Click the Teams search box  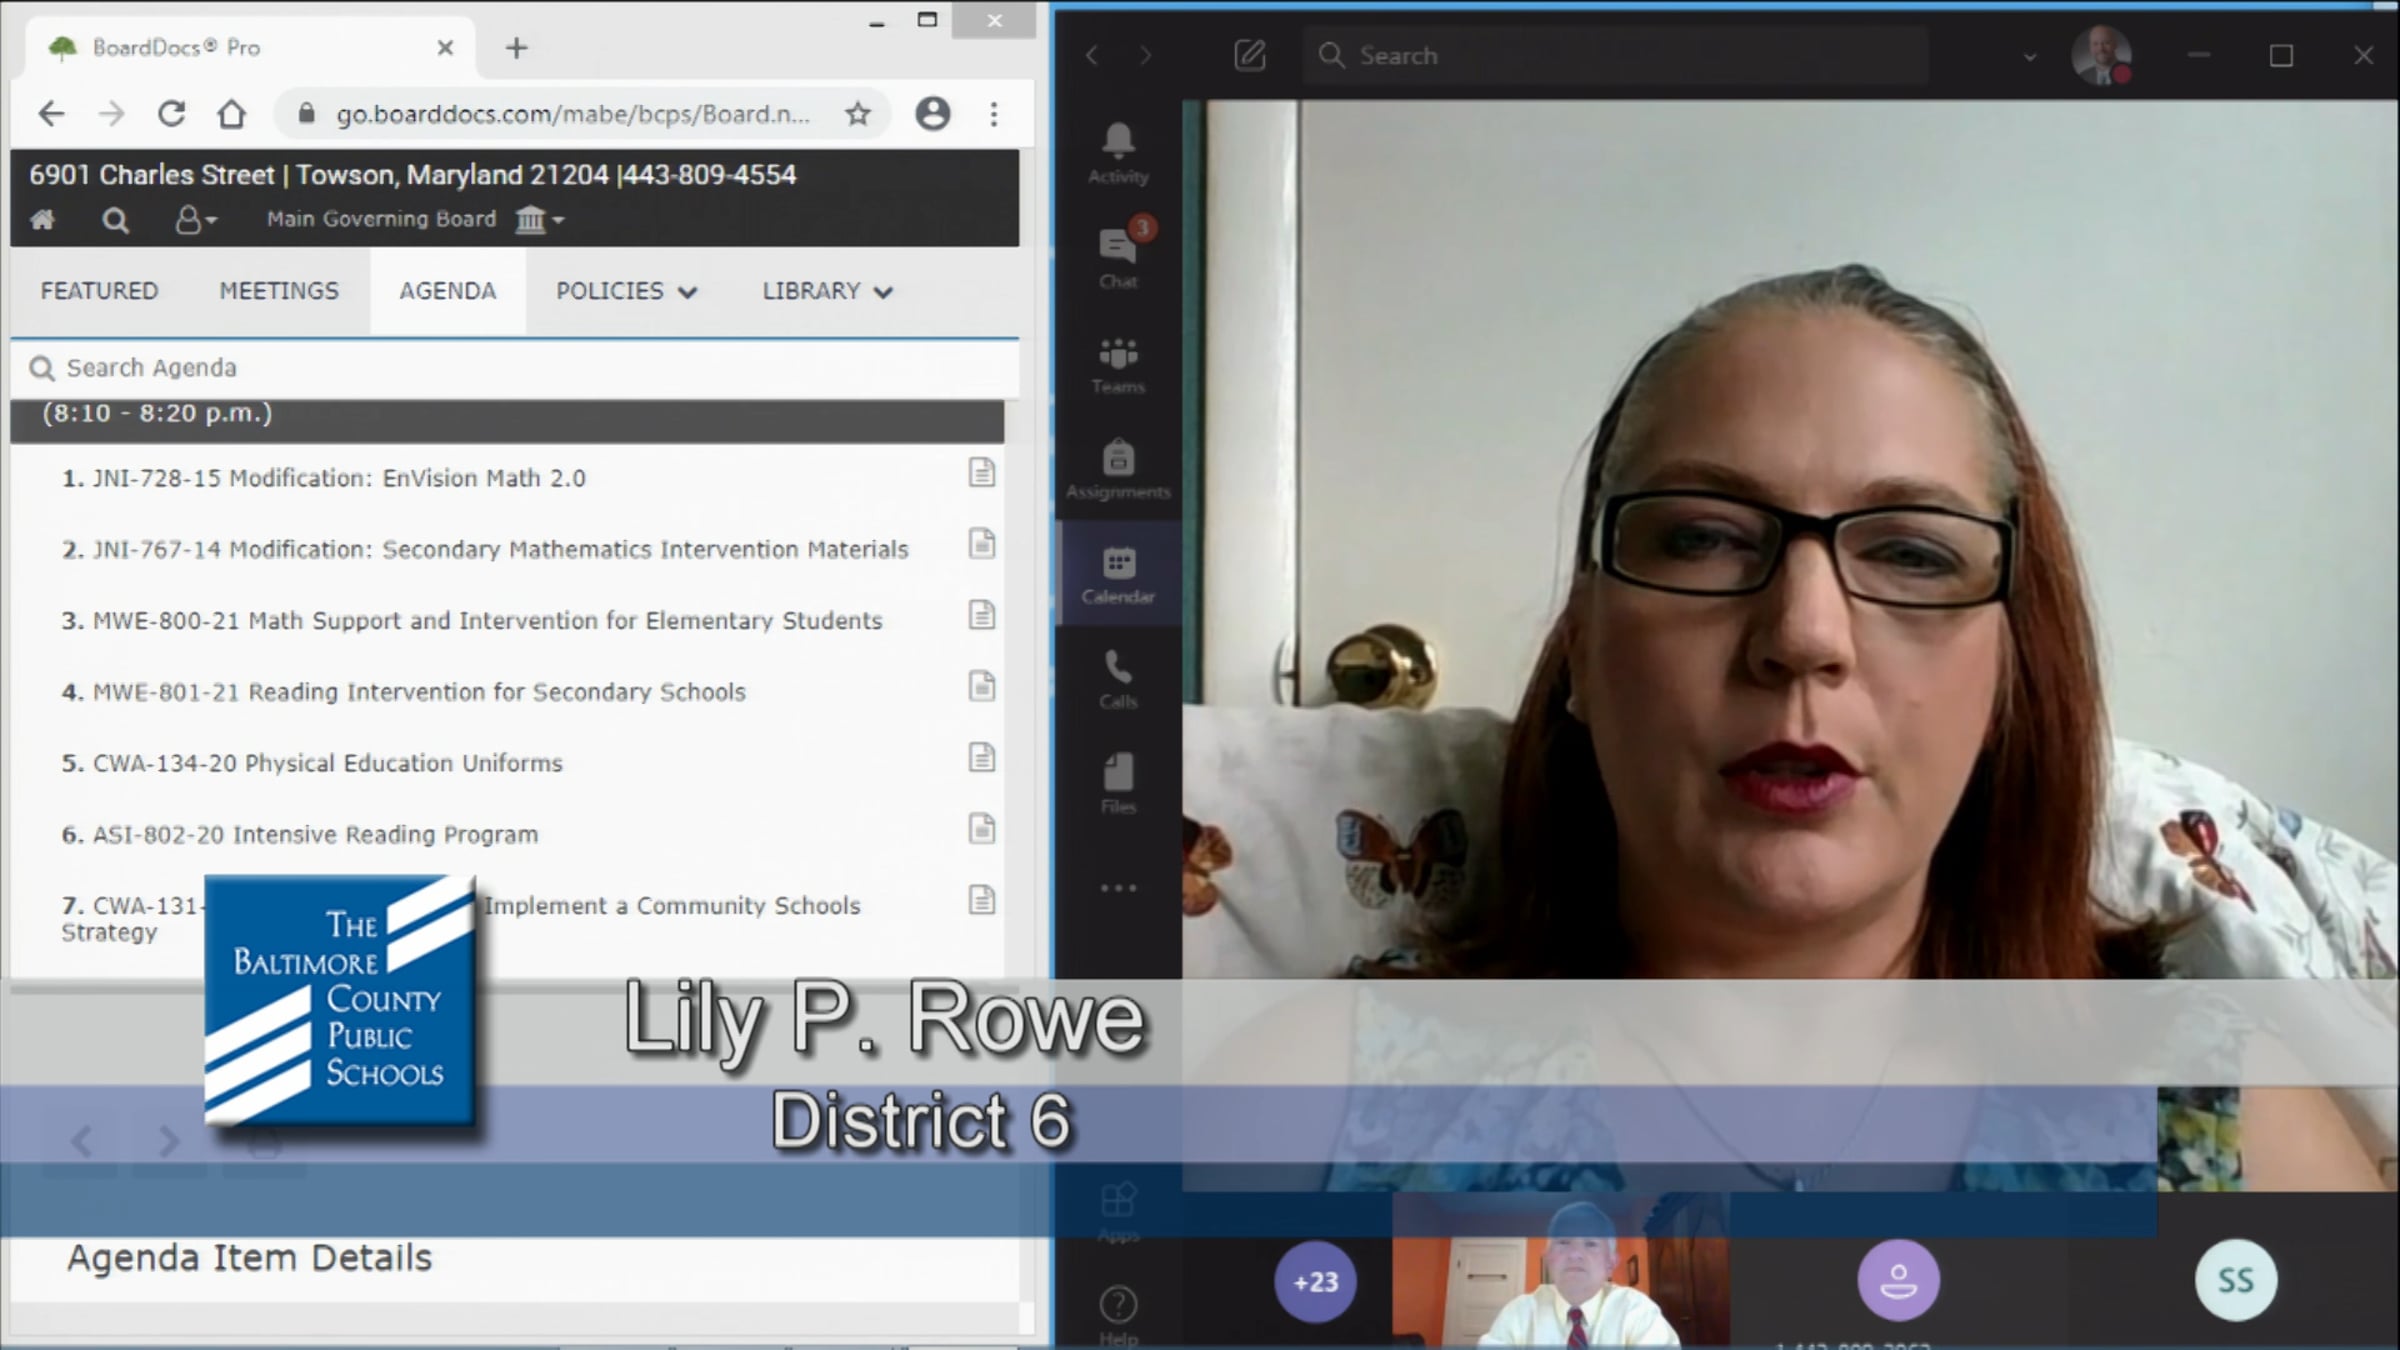tap(1615, 55)
